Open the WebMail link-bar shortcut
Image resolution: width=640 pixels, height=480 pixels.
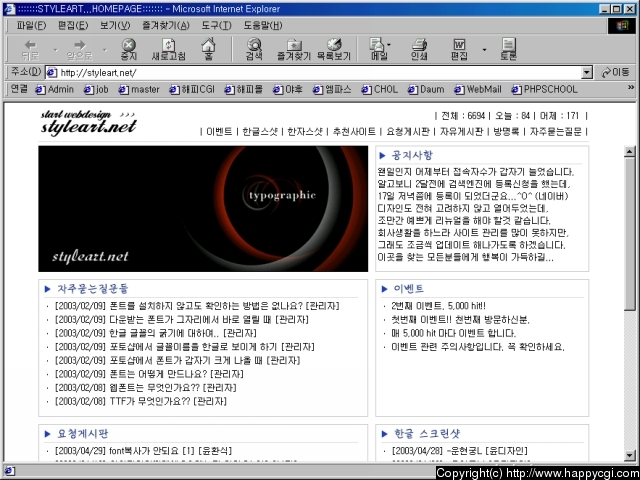[x=478, y=89]
